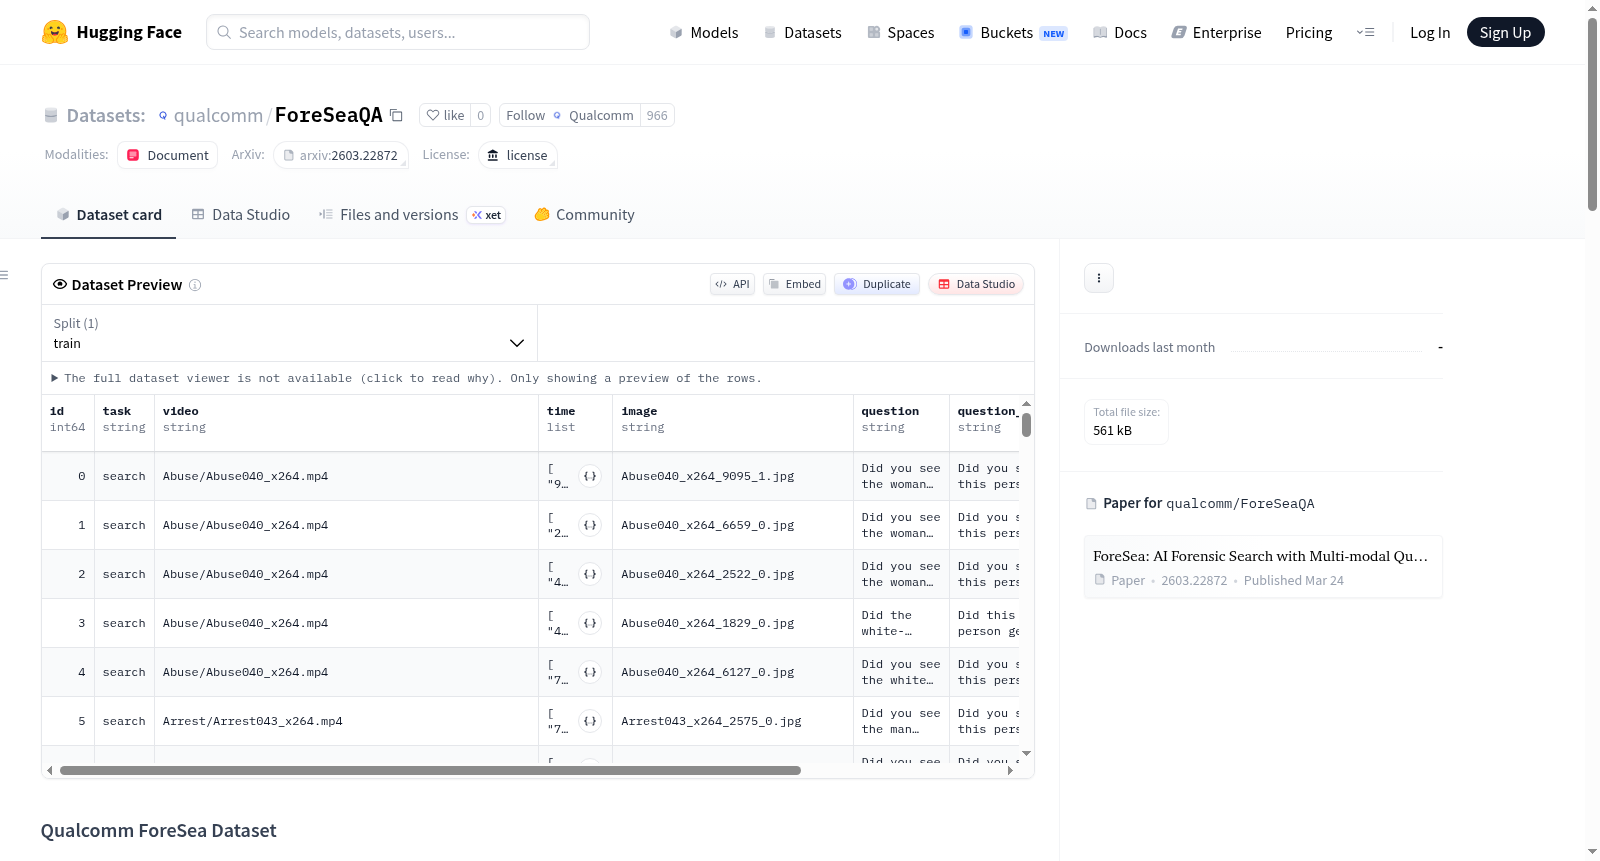Click the Hugging Face logo icon

(x=55, y=32)
